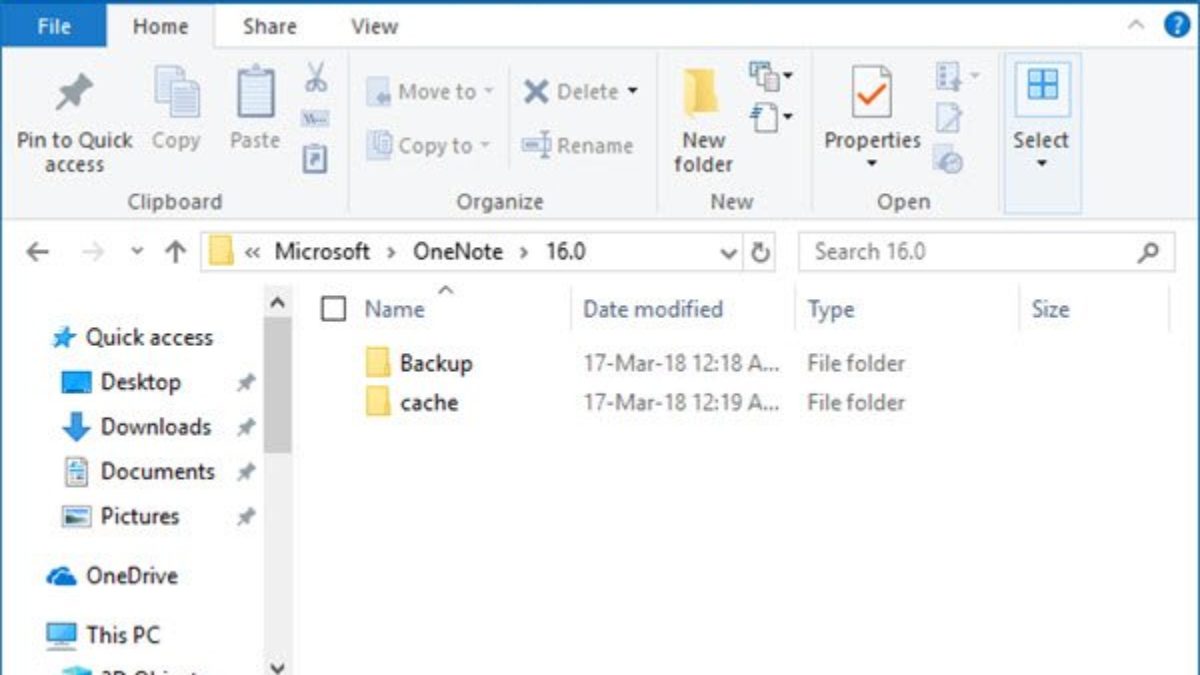Open recent locations dropdown arrow
The width and height of the screenshot is (1200, 675).
(x=138, y=253)
